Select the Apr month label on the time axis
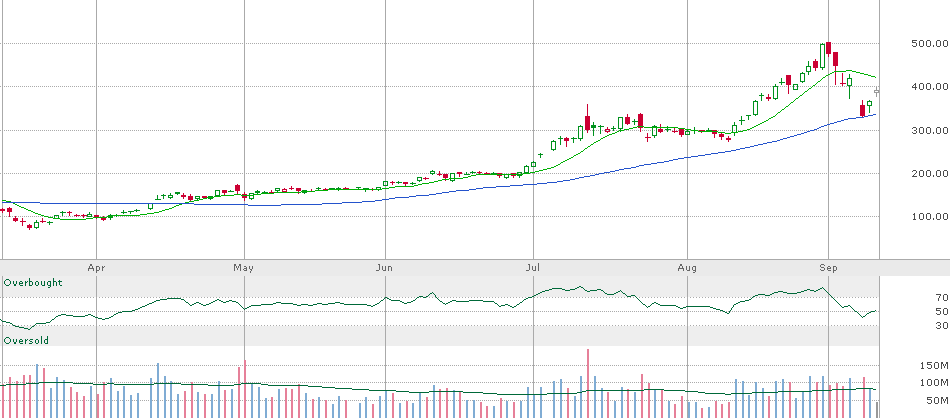Screen dimensions: 950x418 95,268
